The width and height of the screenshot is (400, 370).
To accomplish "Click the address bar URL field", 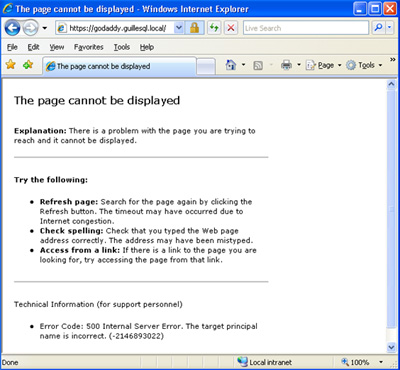I will (x=115, y=28).
